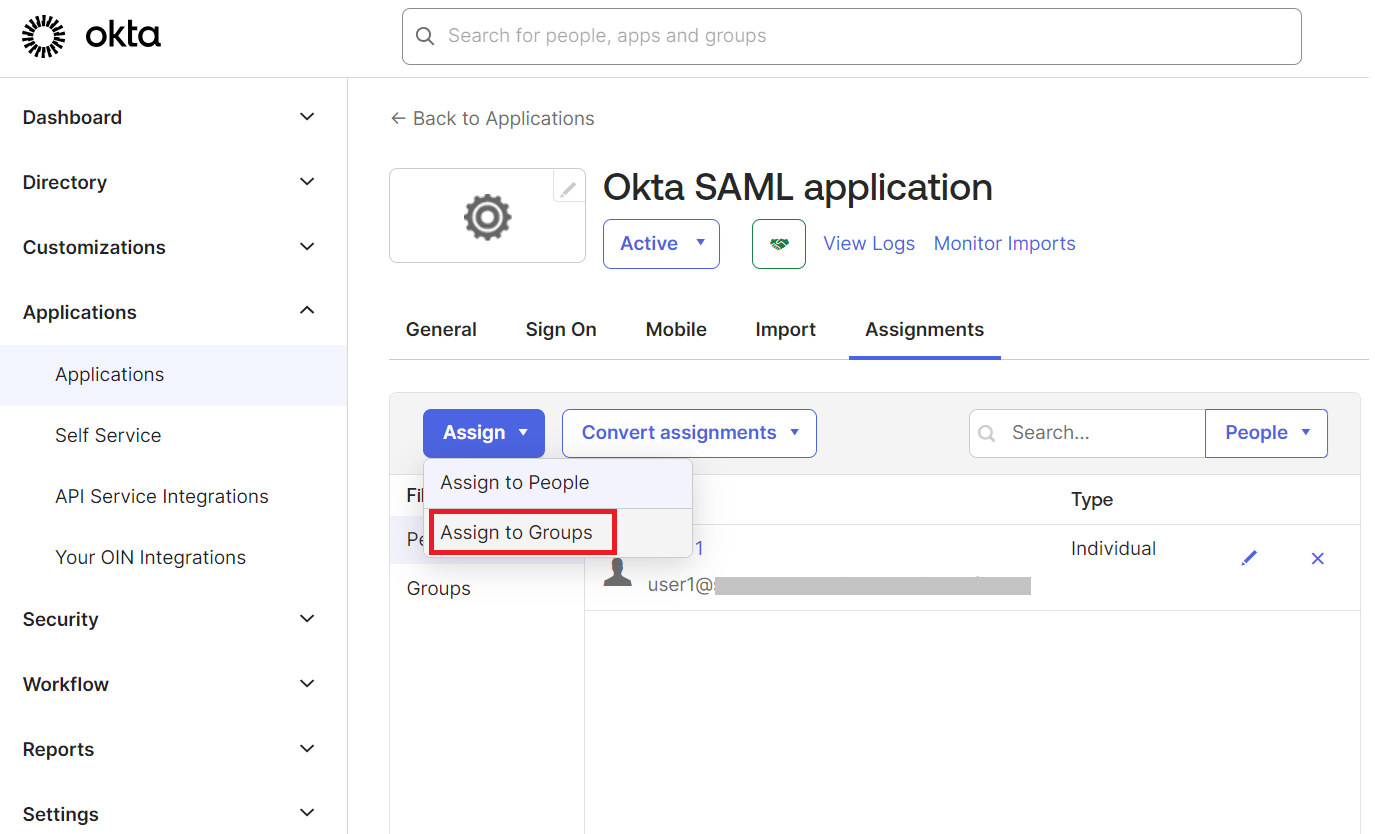
Task: Click the gear application logo image
Action: [487, 216]
